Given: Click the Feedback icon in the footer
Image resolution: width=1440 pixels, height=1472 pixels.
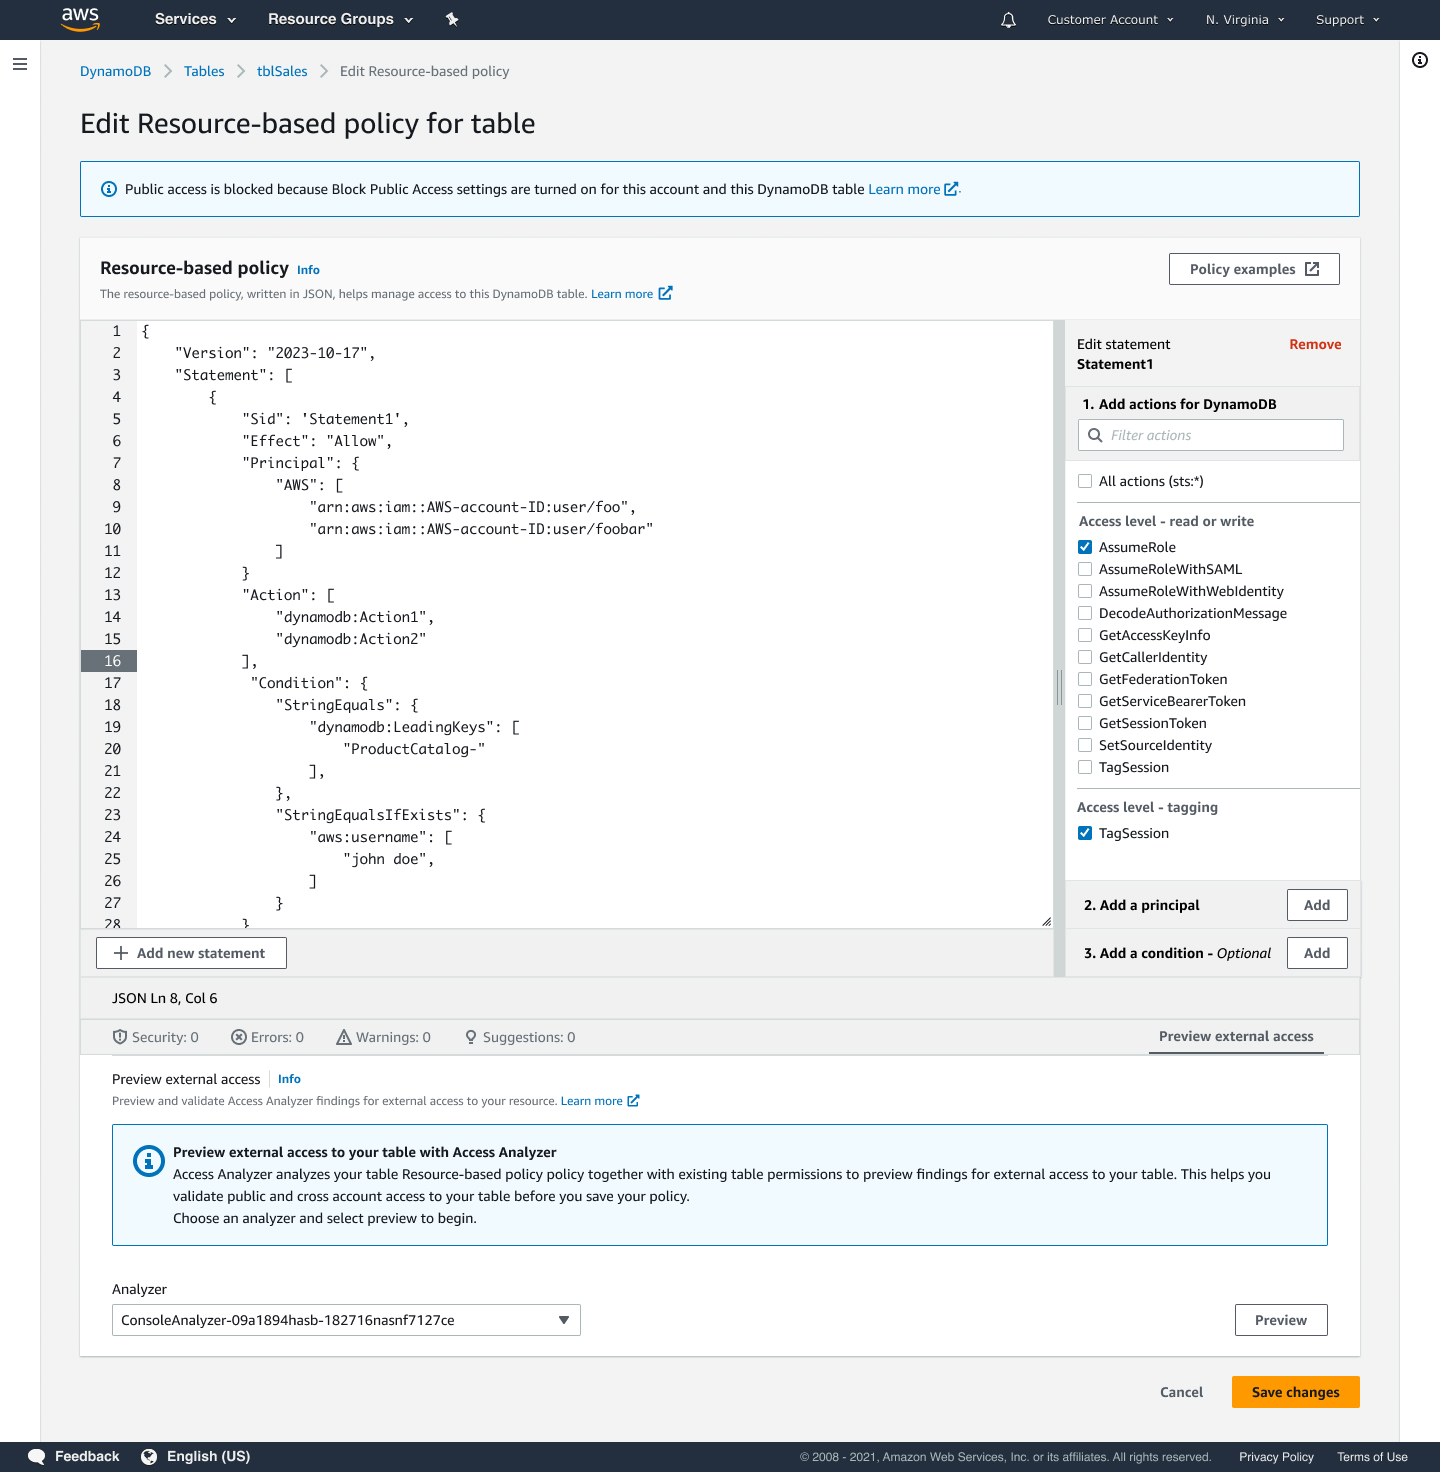Looking at the screenshot, I should (37, 1456).
